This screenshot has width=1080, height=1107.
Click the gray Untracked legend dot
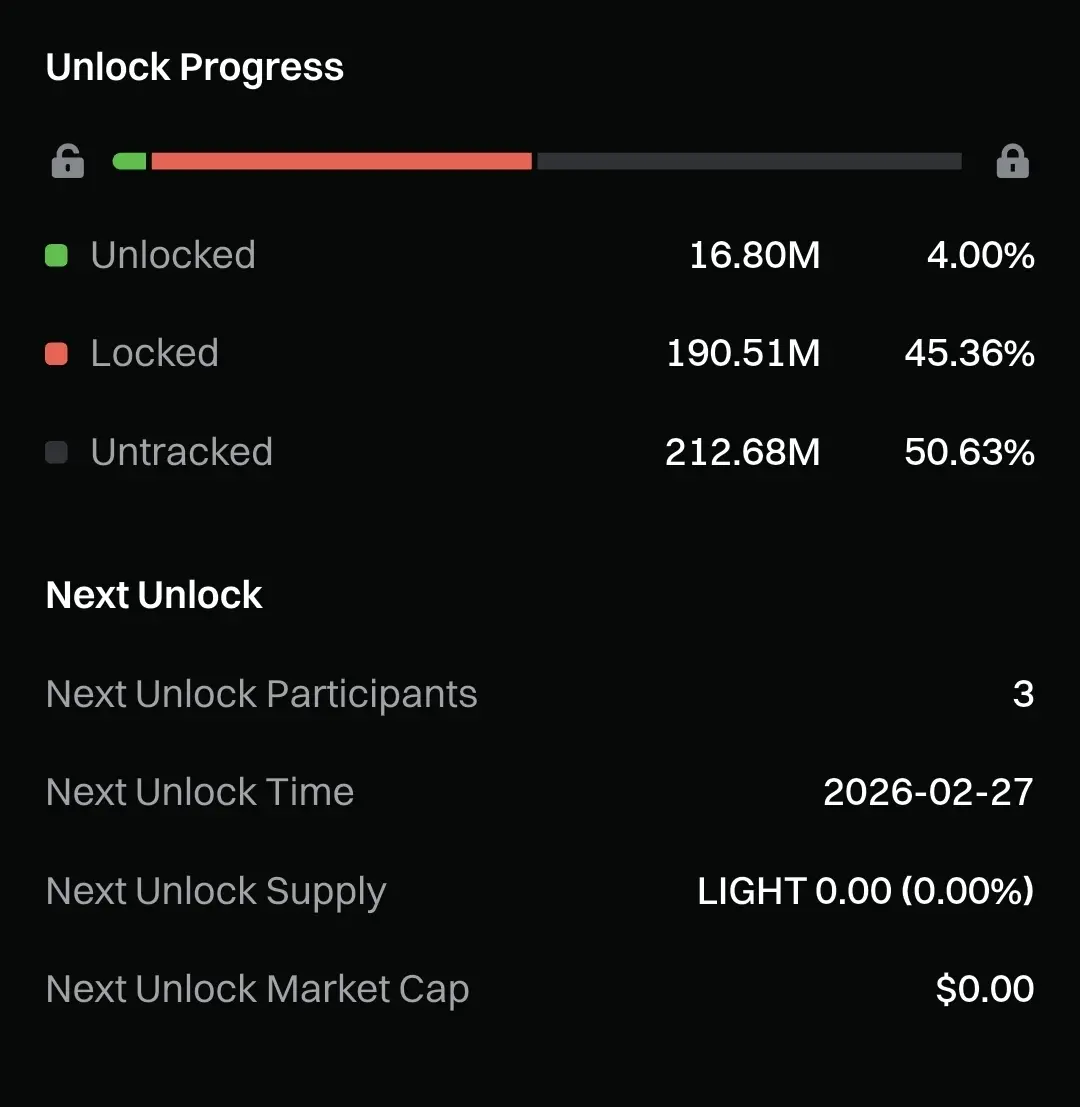57,453
